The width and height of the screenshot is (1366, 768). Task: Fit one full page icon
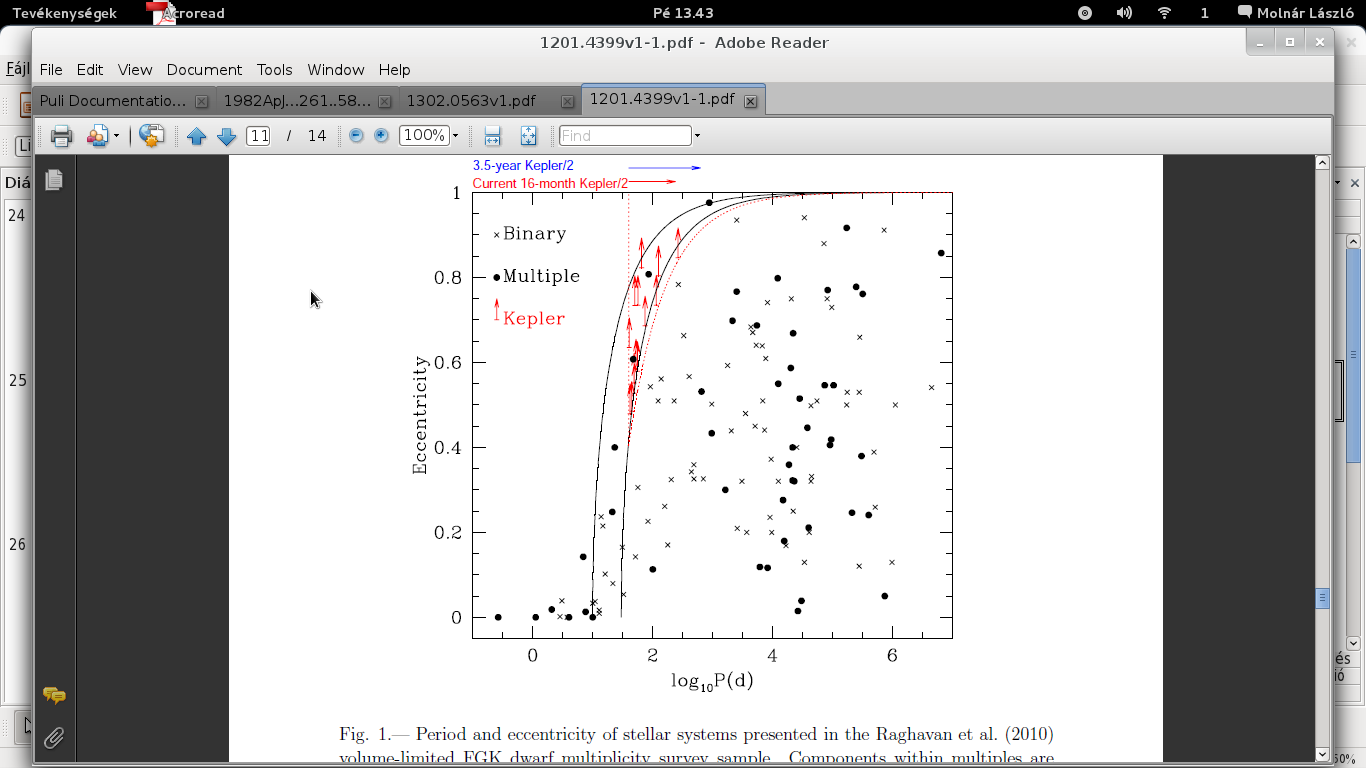click(529, 136)
